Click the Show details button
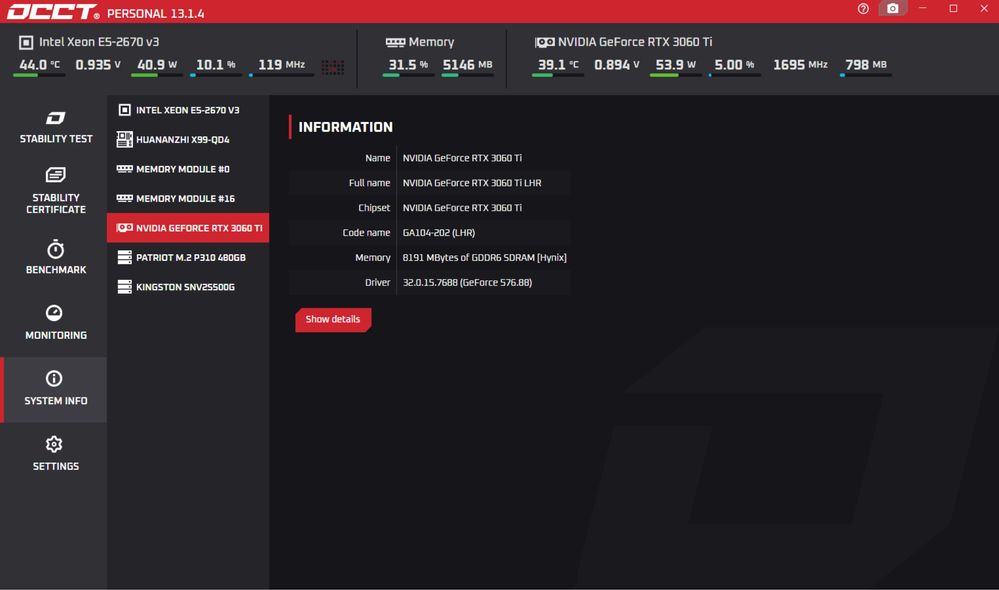The image size is (999, 590). tap(333, 320)
